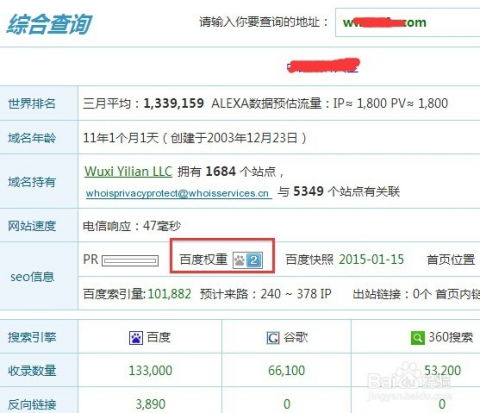Click Google backlinks count 0
The width and height of the screenshot is (480, 413).
pos(287,404)
